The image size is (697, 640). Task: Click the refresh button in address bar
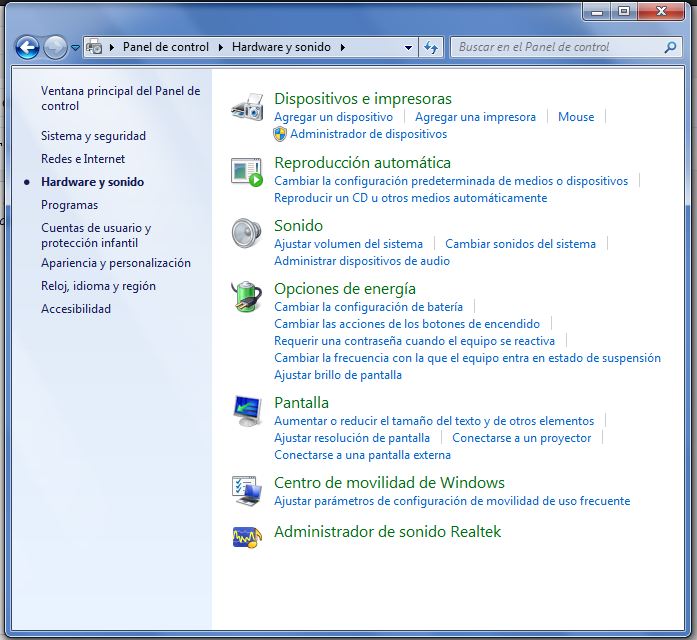coord(431,47)
